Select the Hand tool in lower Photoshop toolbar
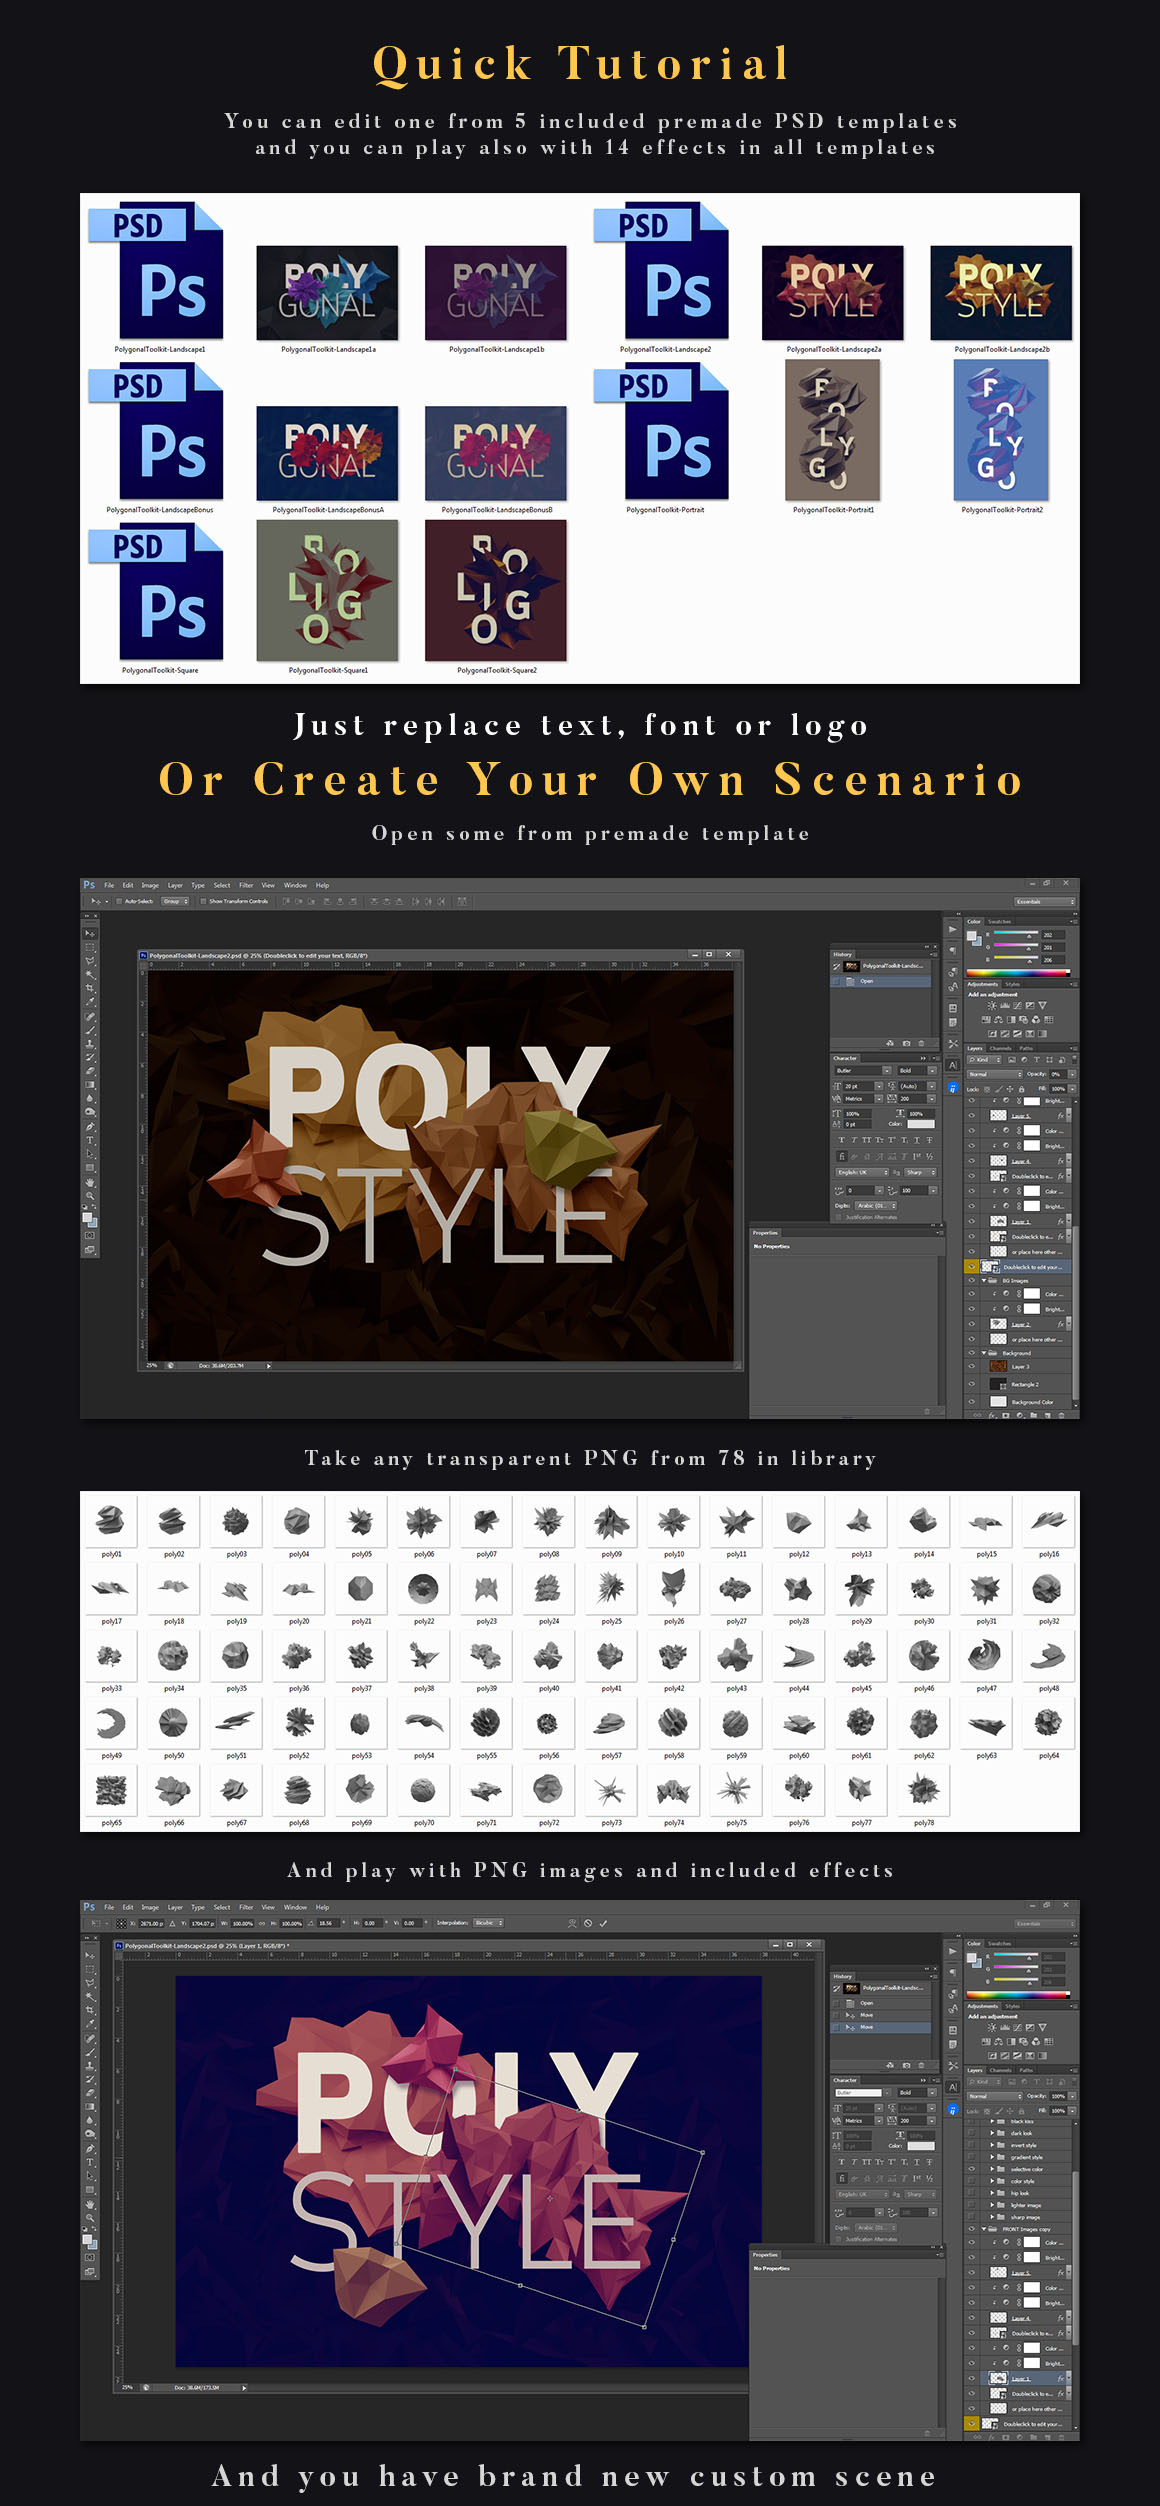Screen dimensions: 1160x2506 [x=90, y=2204]
